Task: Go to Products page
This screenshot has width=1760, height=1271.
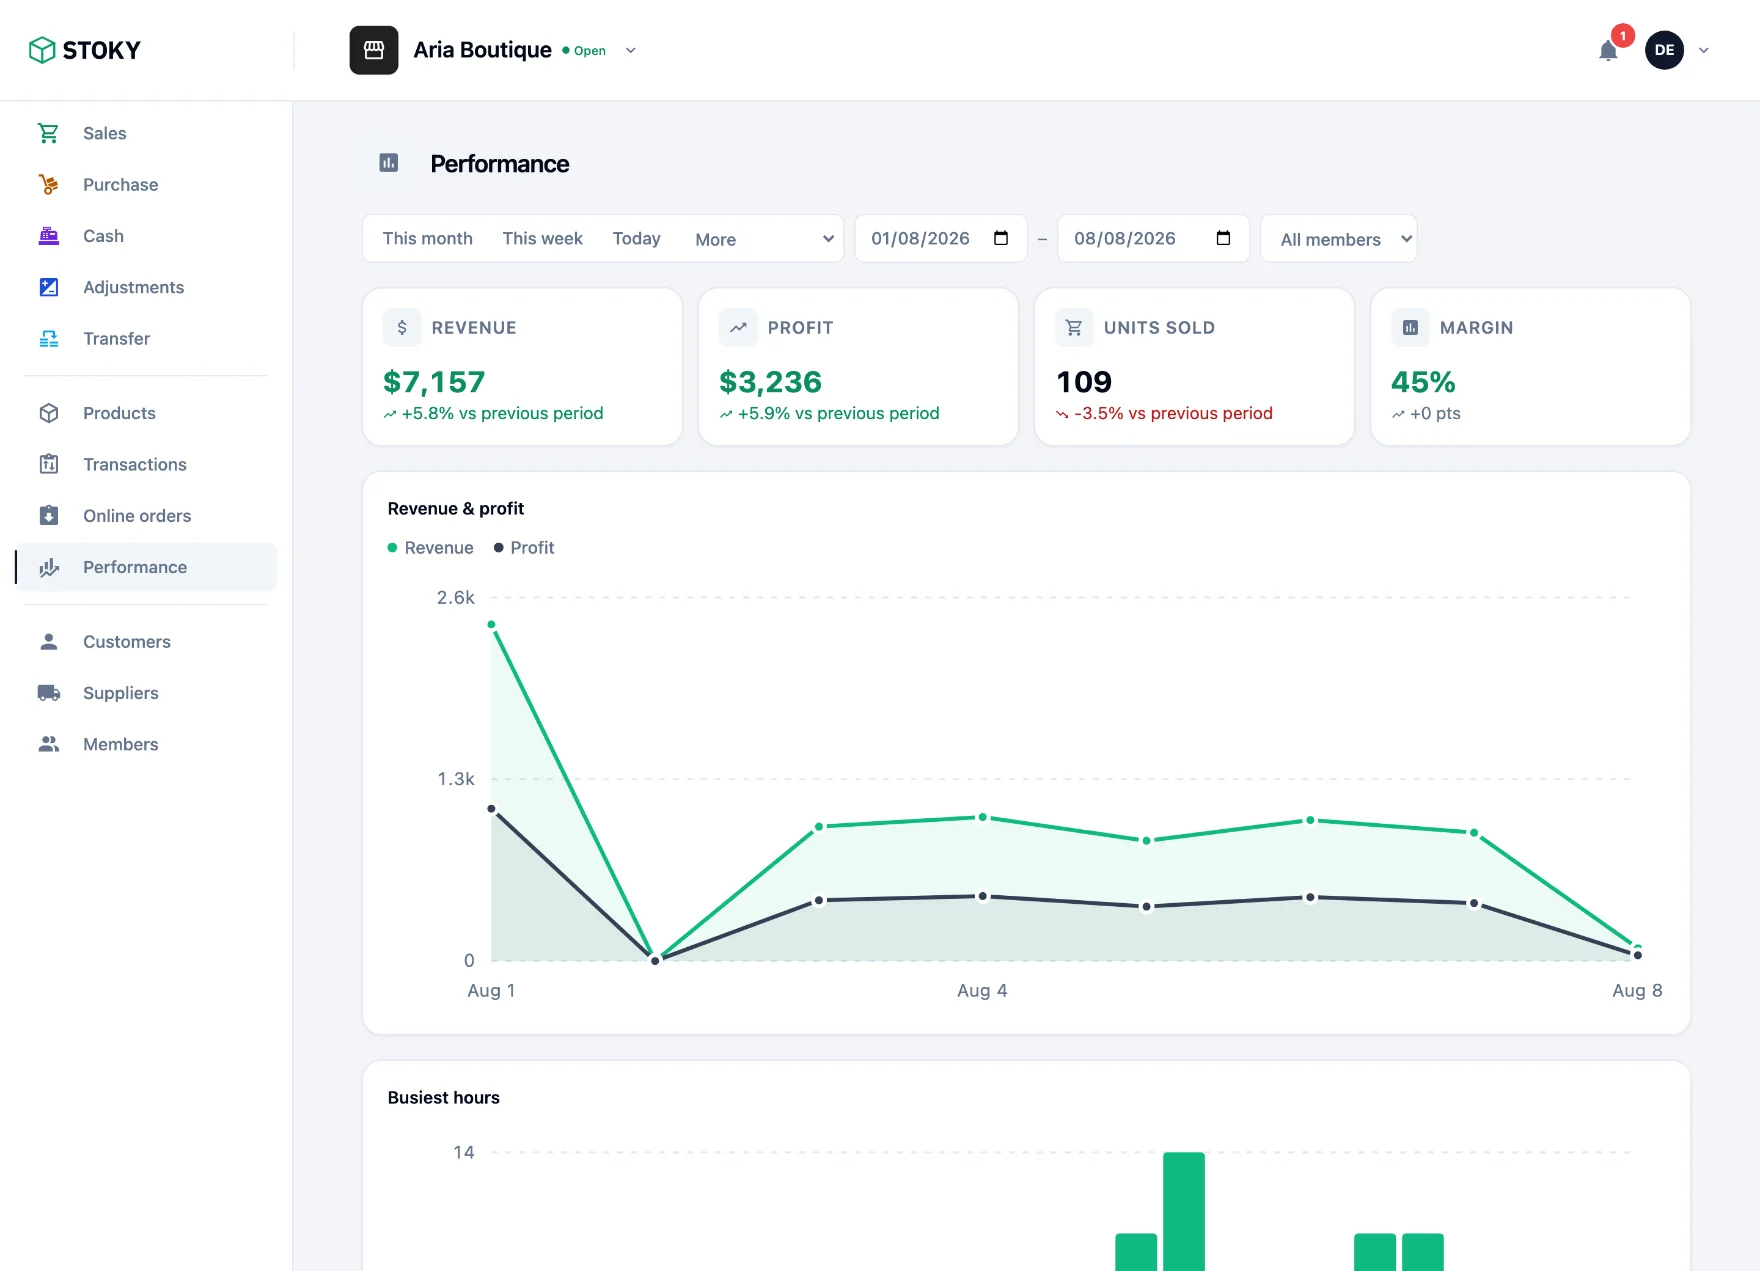Action: coord(146,413)
